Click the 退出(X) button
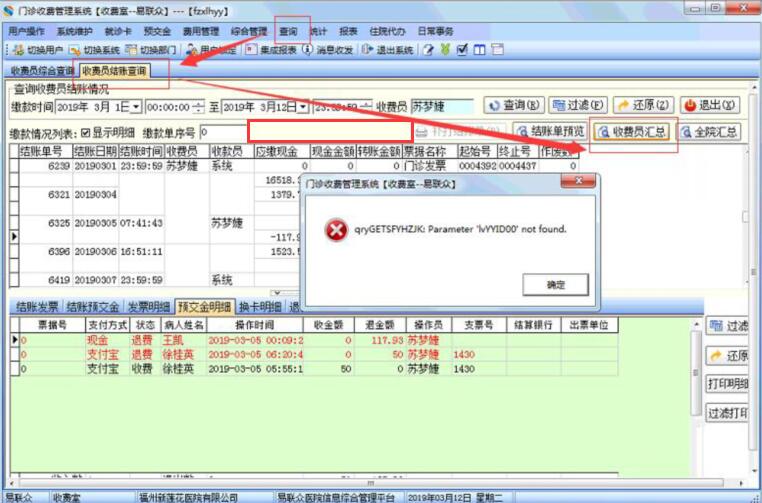The height and width of the screenshot is (503, 762). [x=710, y=105]
